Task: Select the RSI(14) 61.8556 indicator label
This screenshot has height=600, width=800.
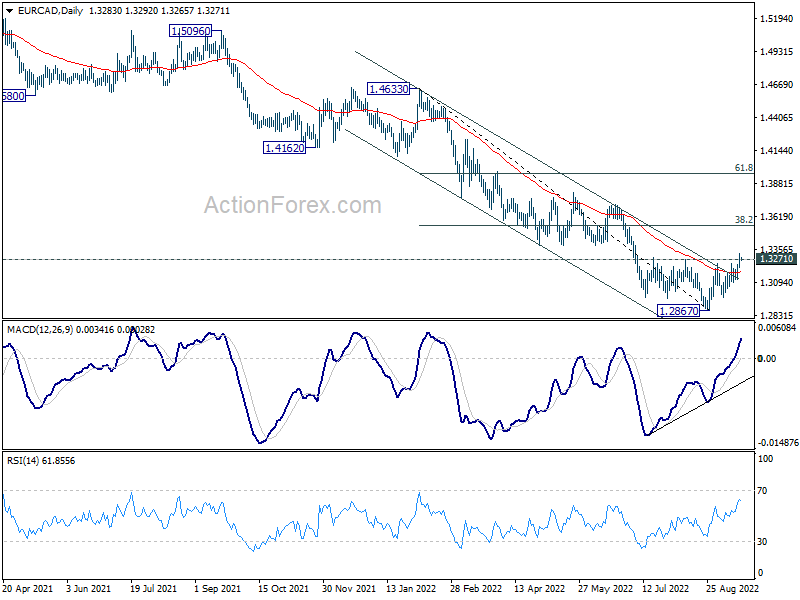Action: coord(41,461)
